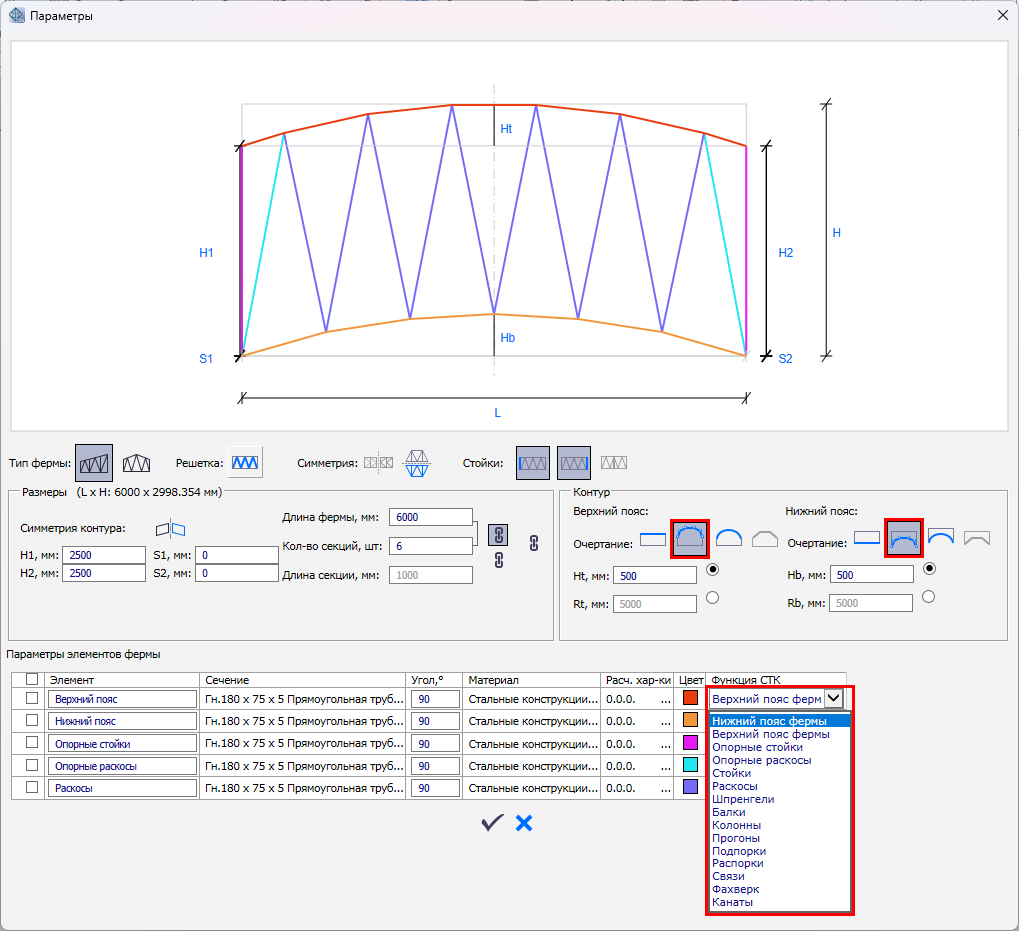Screen dimensions: 1019x931
Task: Toggle the contour symmetry icon
Action: (170, 528)
